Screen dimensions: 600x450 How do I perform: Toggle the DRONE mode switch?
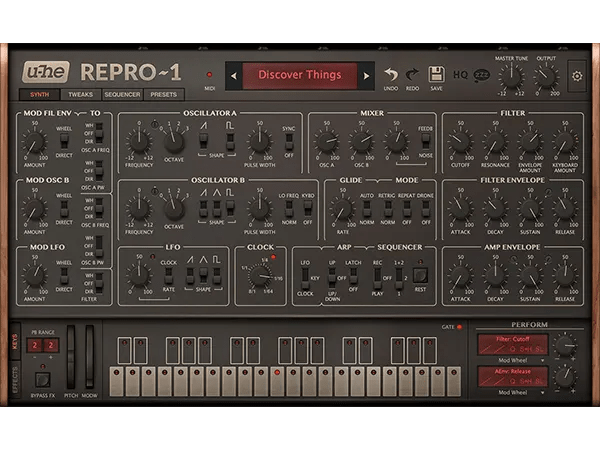426,209
